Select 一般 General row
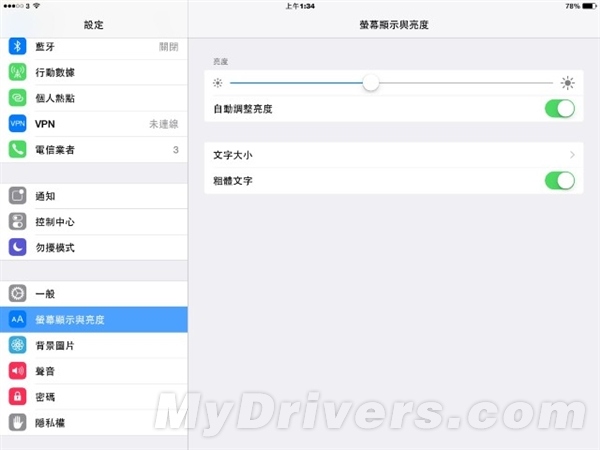This screenshot has height=450, width=600. (x=94, y=293)
